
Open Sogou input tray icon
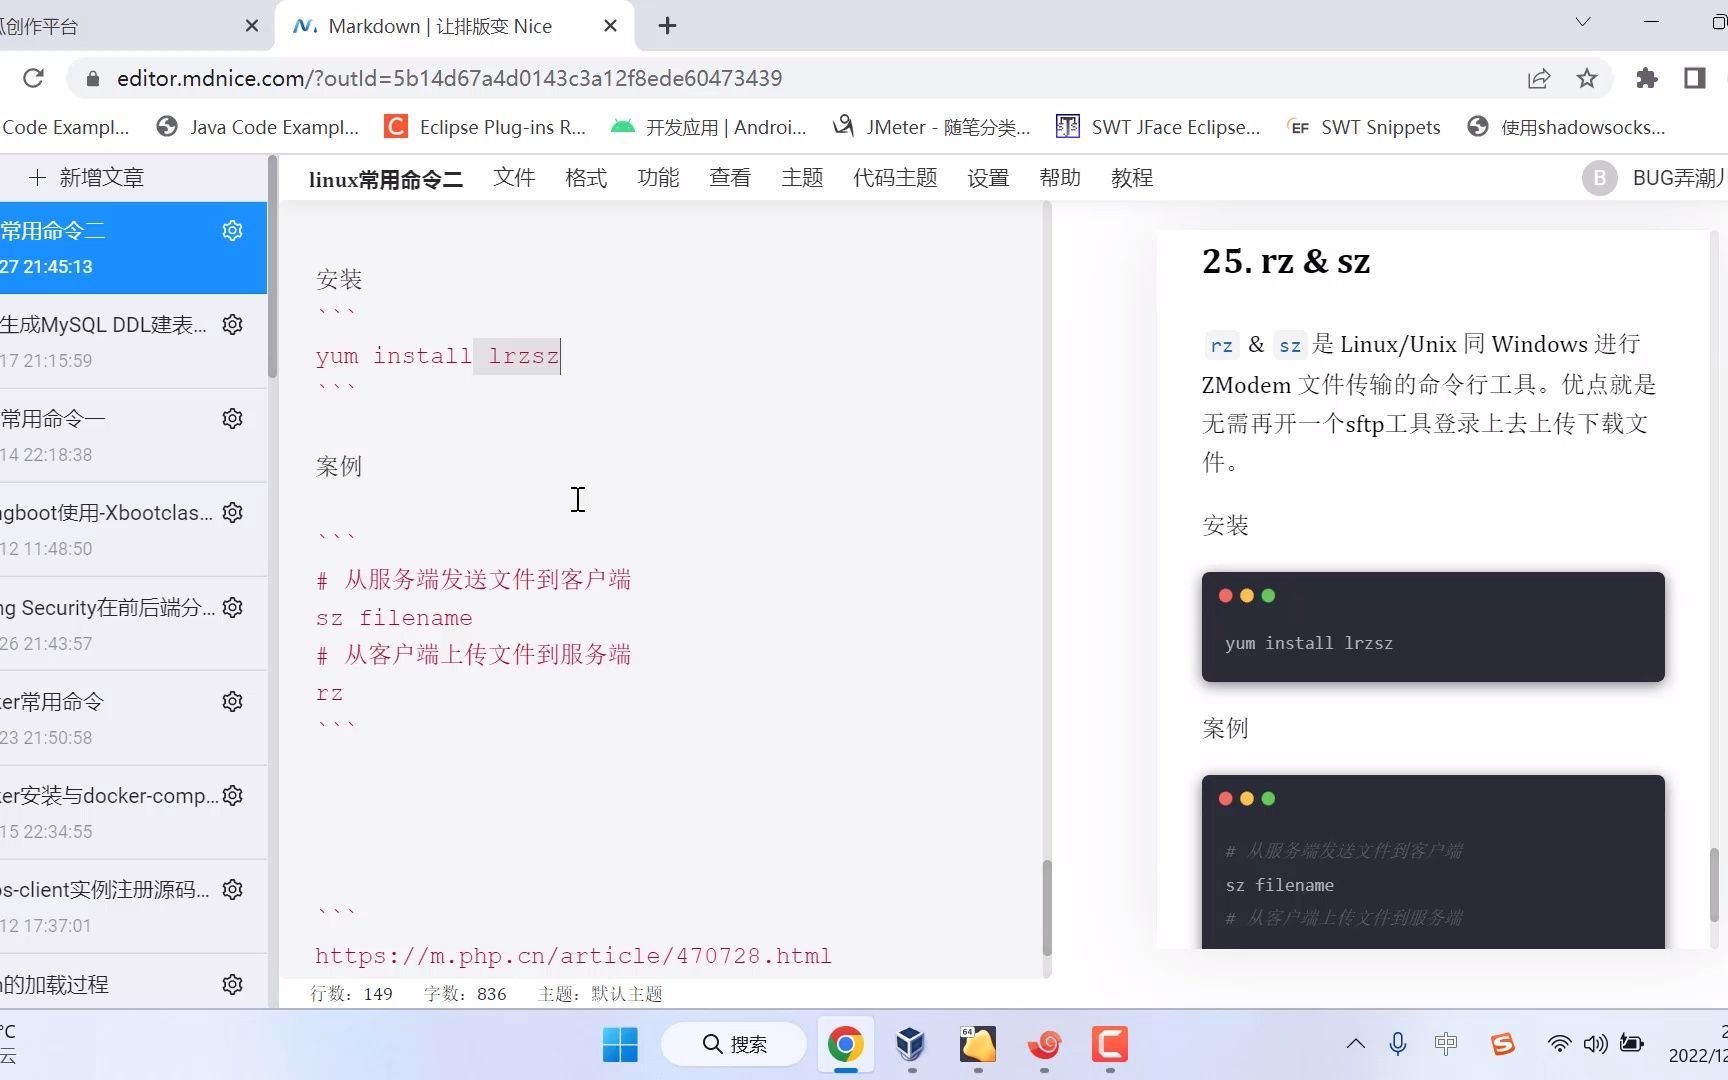coord(1502,1044)
